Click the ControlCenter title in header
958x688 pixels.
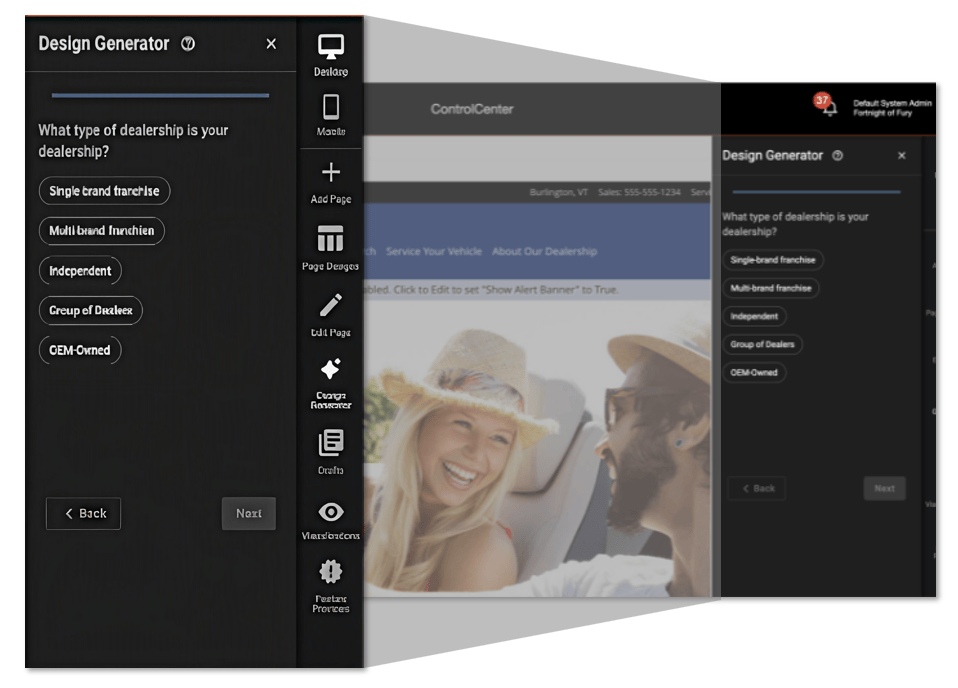[x=472, y=109]
